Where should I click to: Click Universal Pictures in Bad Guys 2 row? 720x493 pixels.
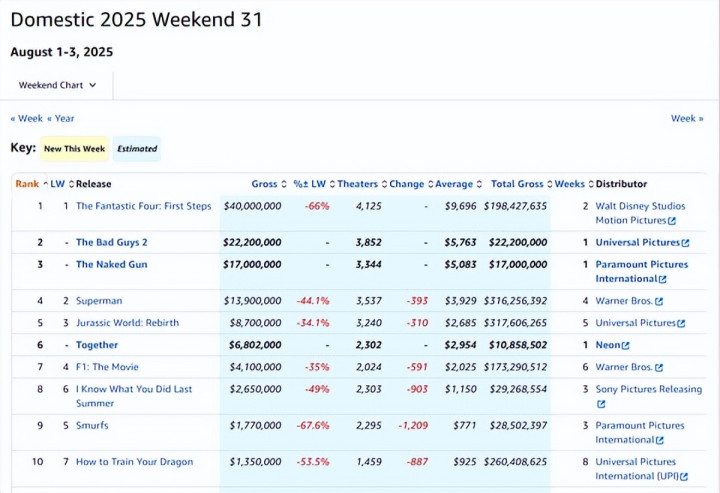(x=637, y=242)
